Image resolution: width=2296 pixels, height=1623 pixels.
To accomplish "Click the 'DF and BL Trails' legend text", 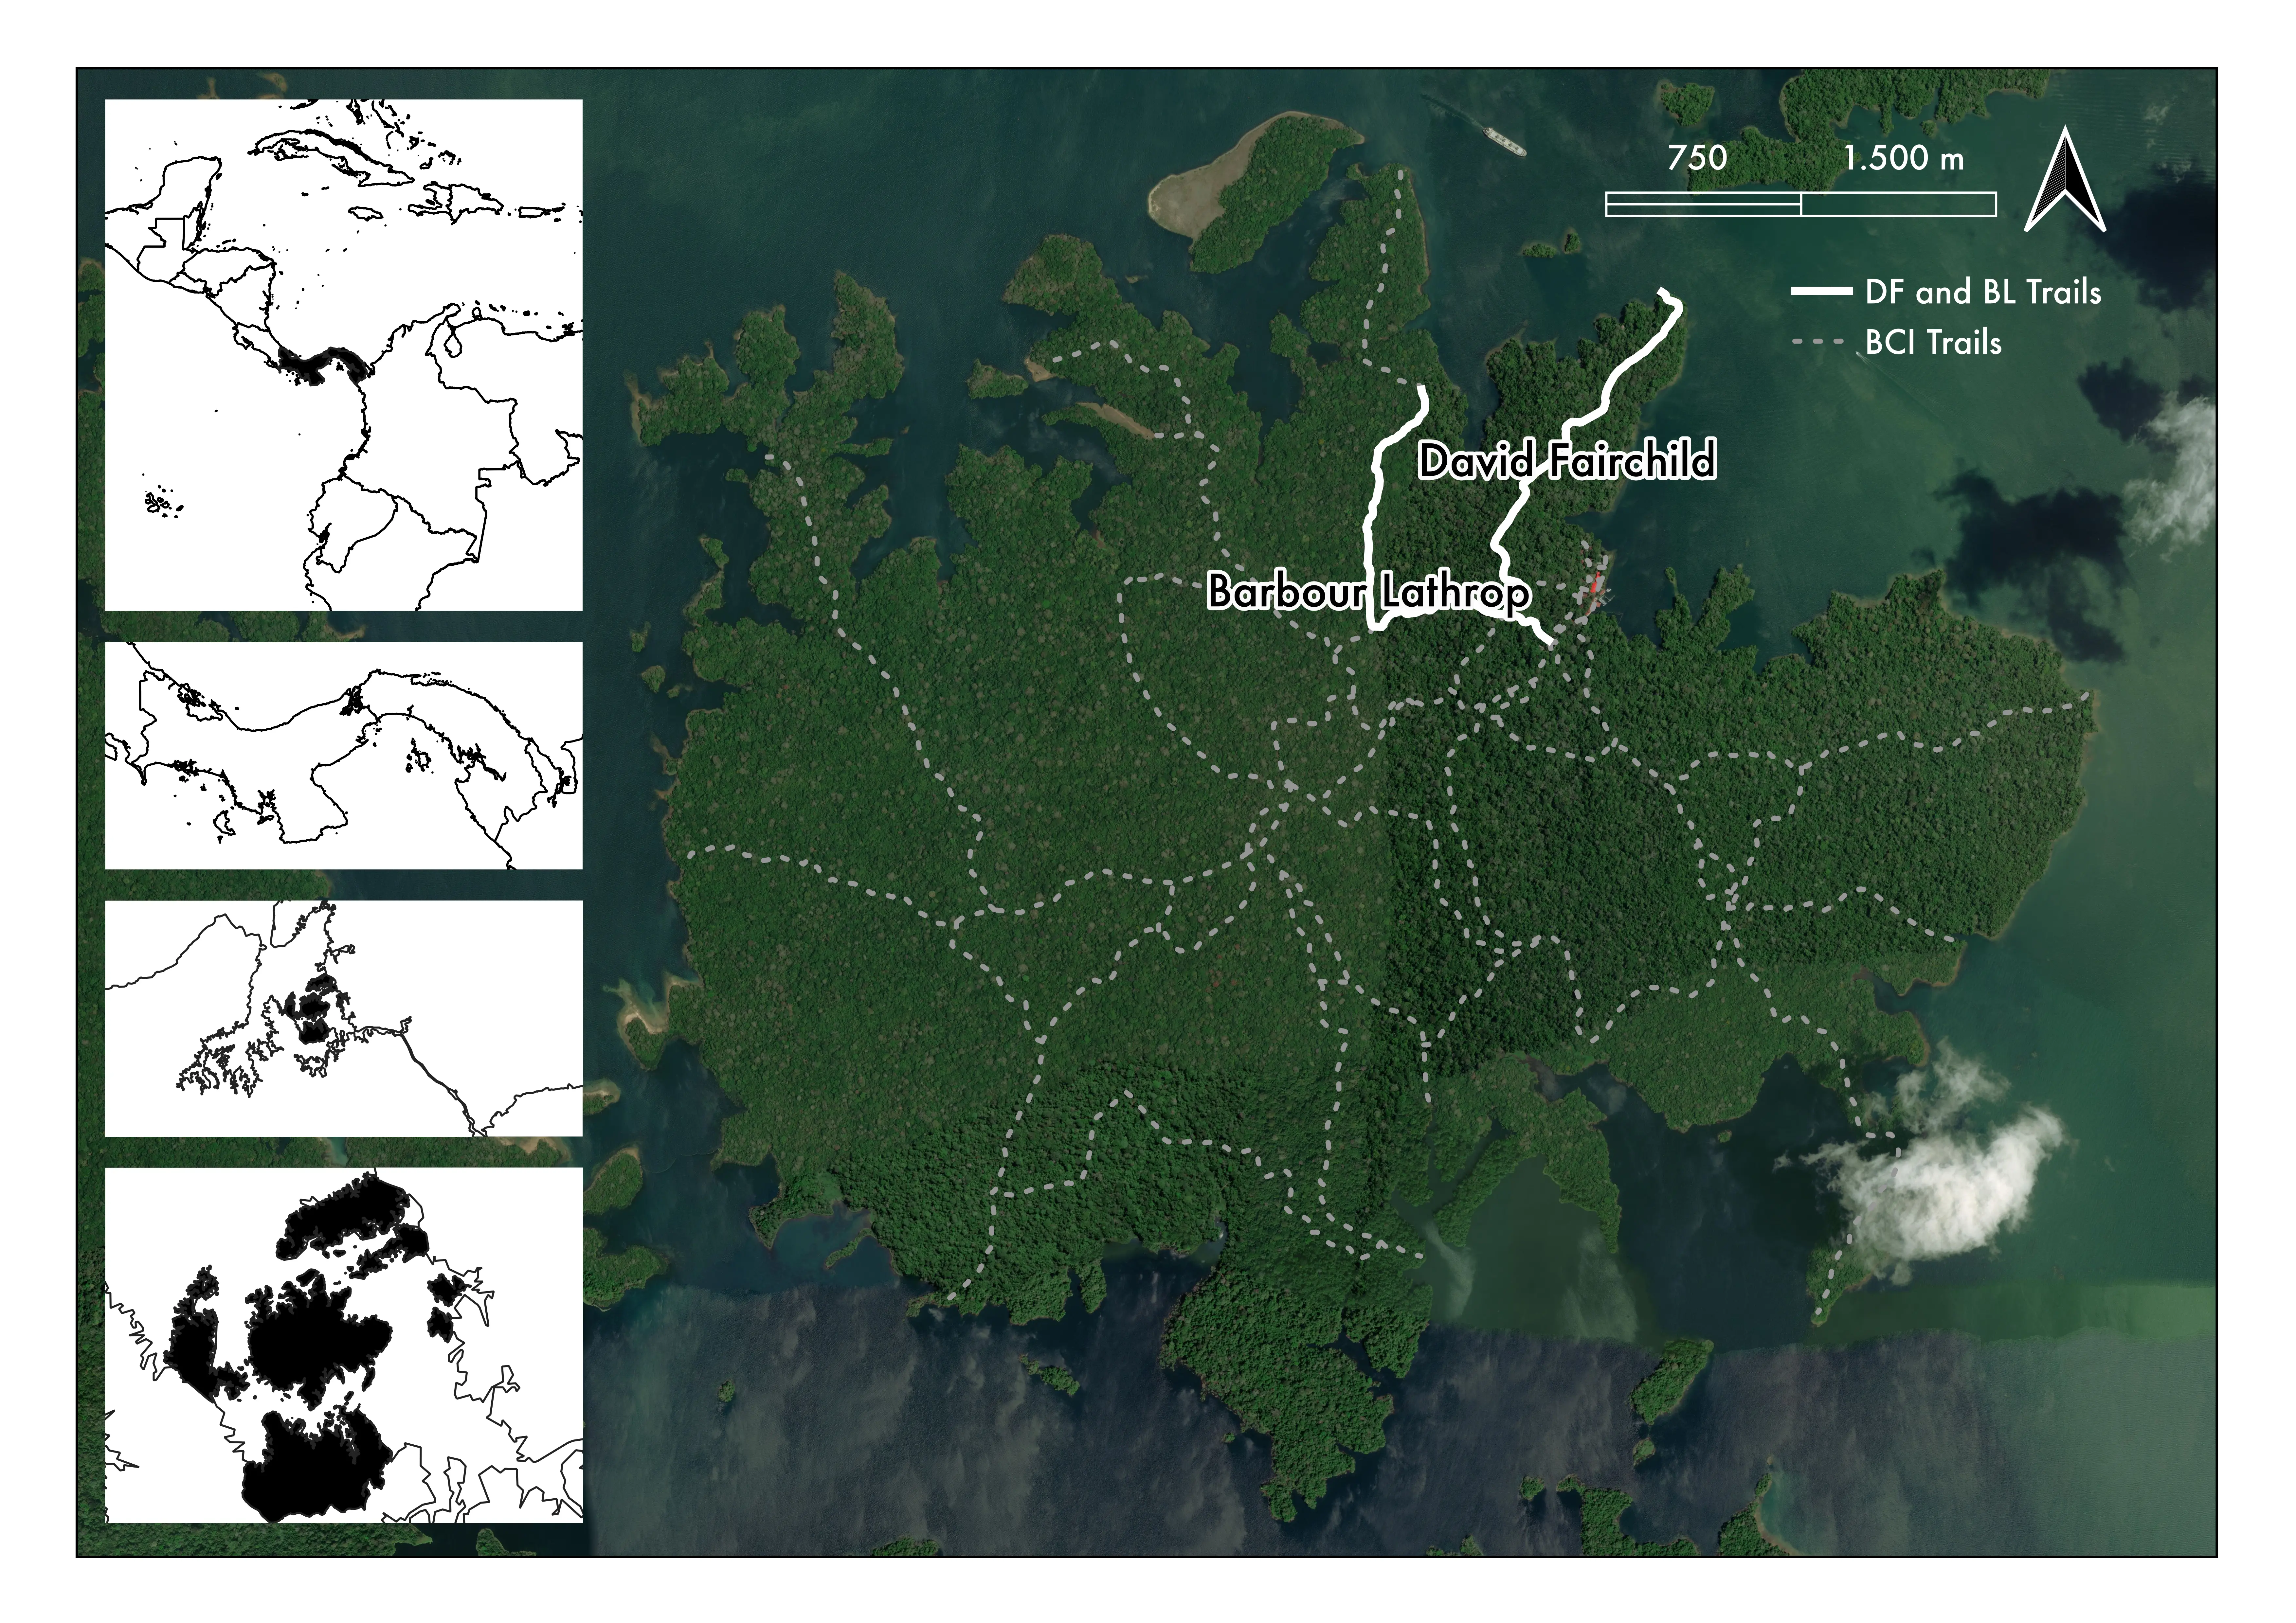I will pos(1983,292).
